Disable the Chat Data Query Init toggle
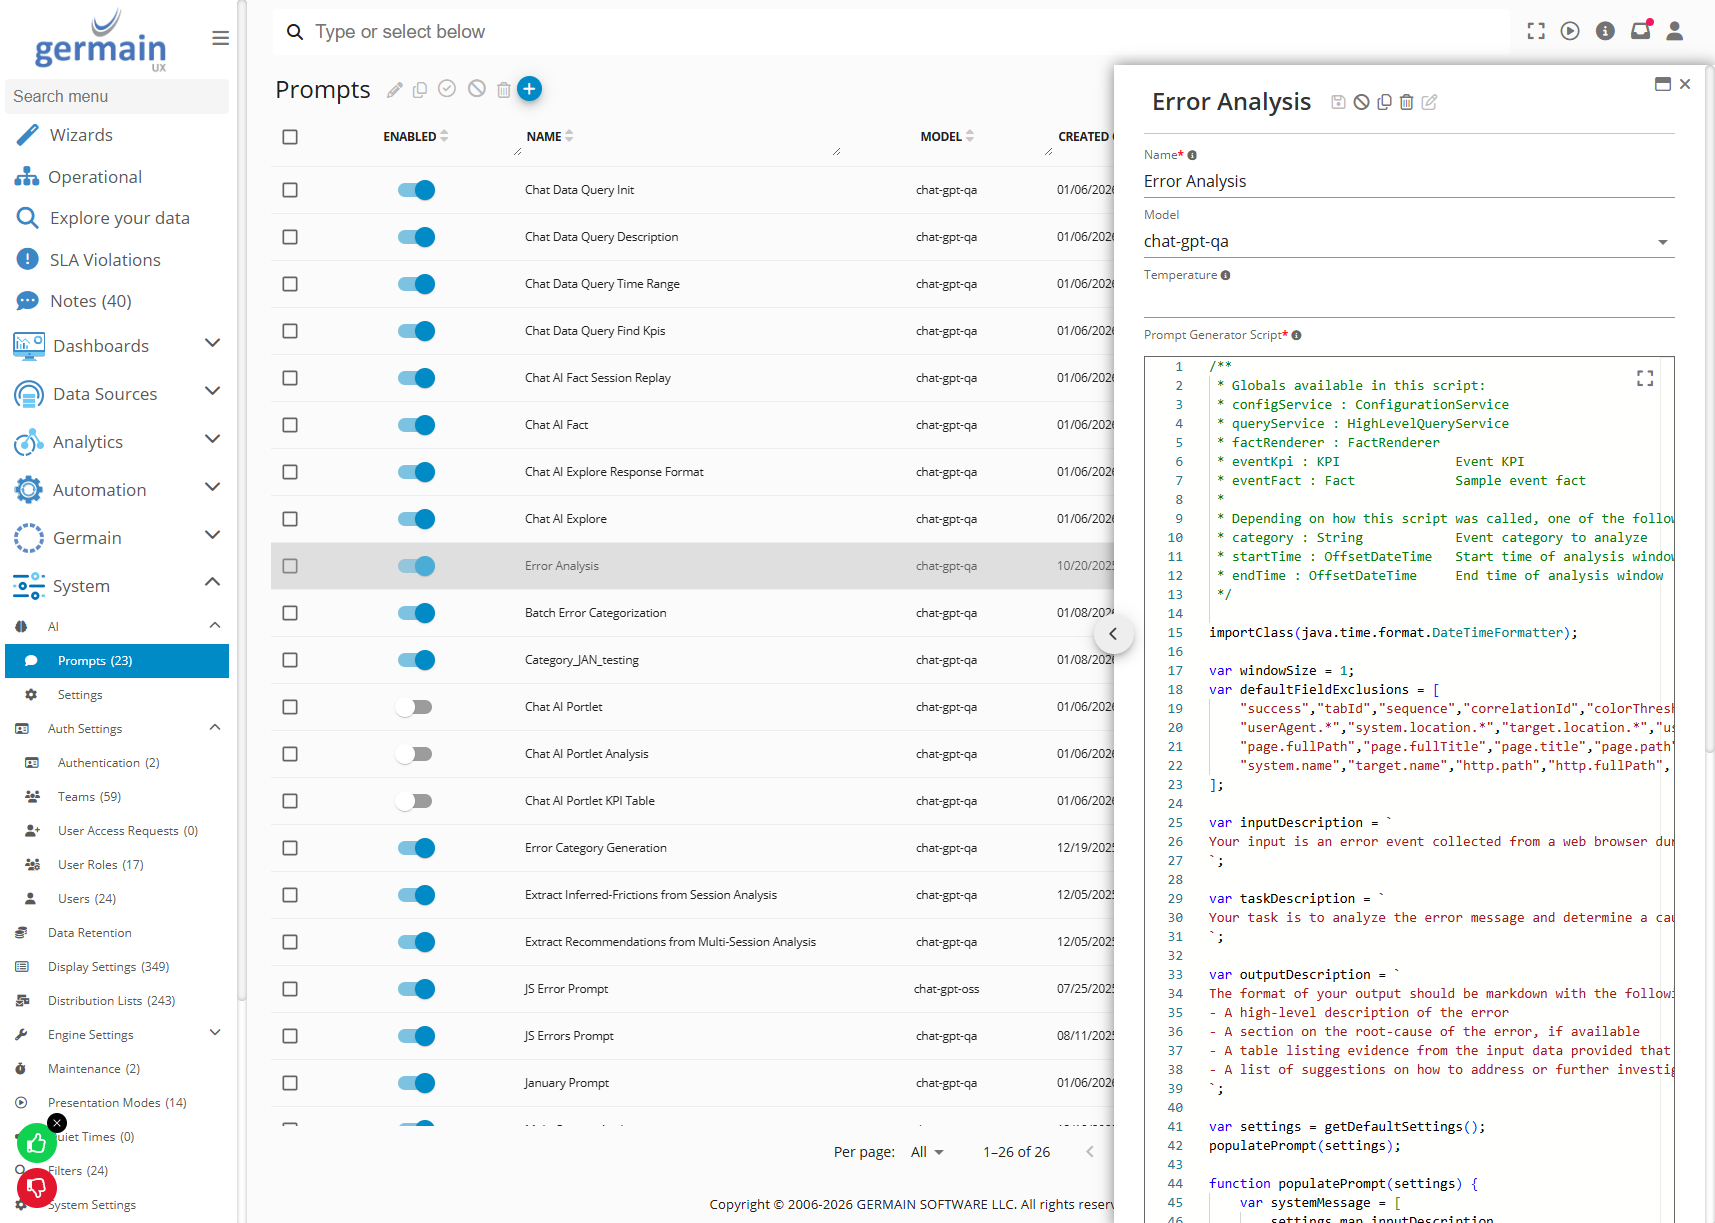Viewport: 1715px width, 1223px height. tap(416, 190)
